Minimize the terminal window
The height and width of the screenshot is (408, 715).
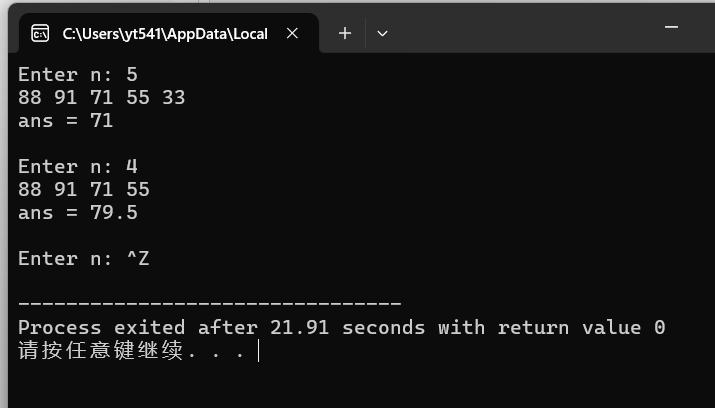tap(671, 27)
